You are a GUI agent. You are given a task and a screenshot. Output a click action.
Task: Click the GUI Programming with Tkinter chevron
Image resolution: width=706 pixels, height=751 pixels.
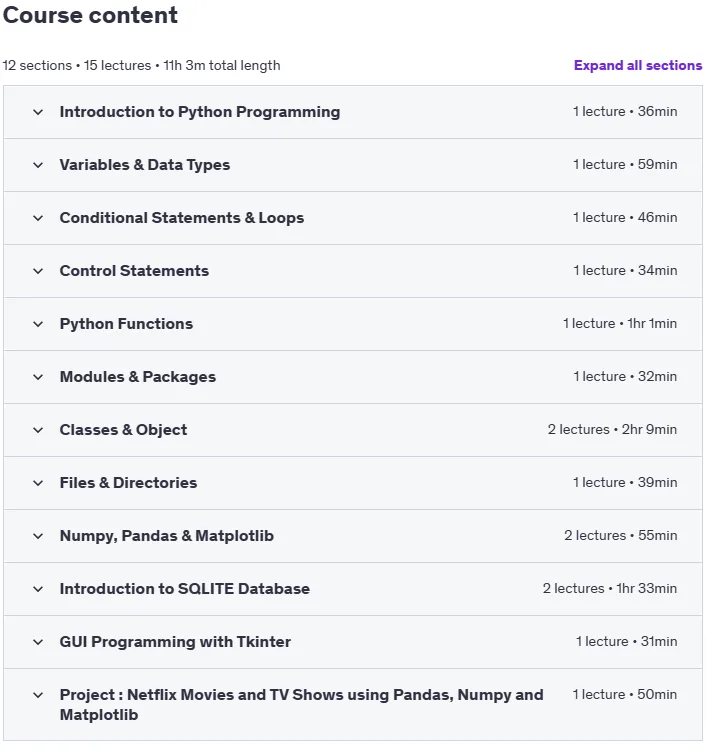click(38, 642)
